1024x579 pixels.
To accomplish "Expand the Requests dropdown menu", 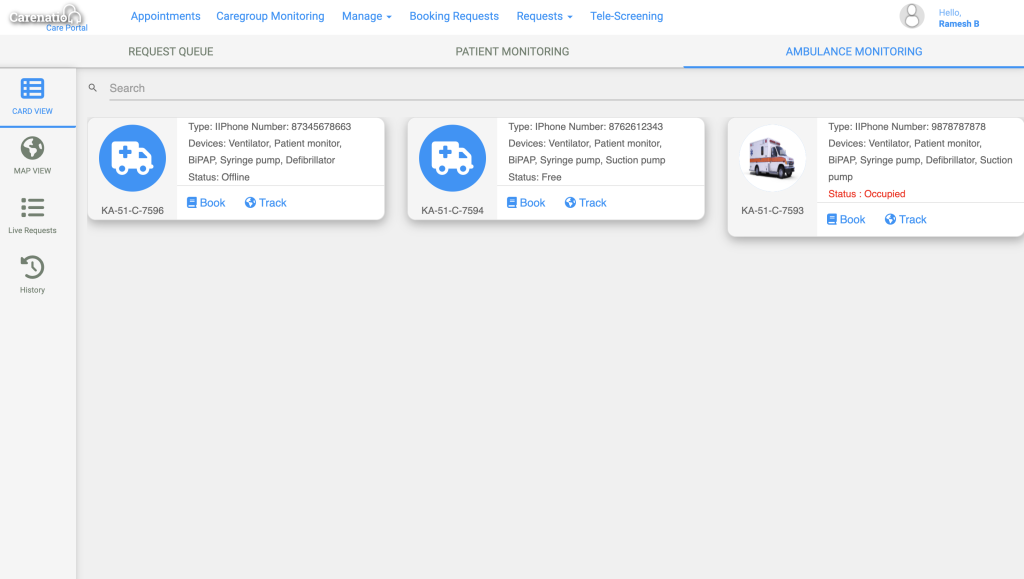I will pyautogui.click(x=544, y=16).
